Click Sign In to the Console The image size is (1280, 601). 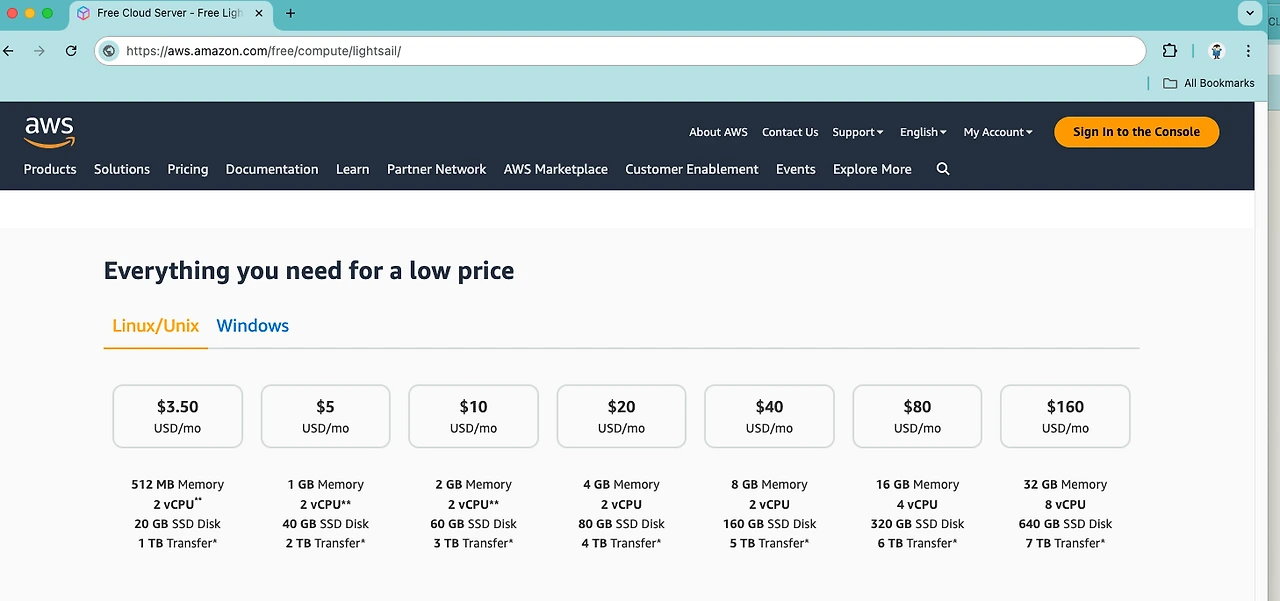[1136, 132]
